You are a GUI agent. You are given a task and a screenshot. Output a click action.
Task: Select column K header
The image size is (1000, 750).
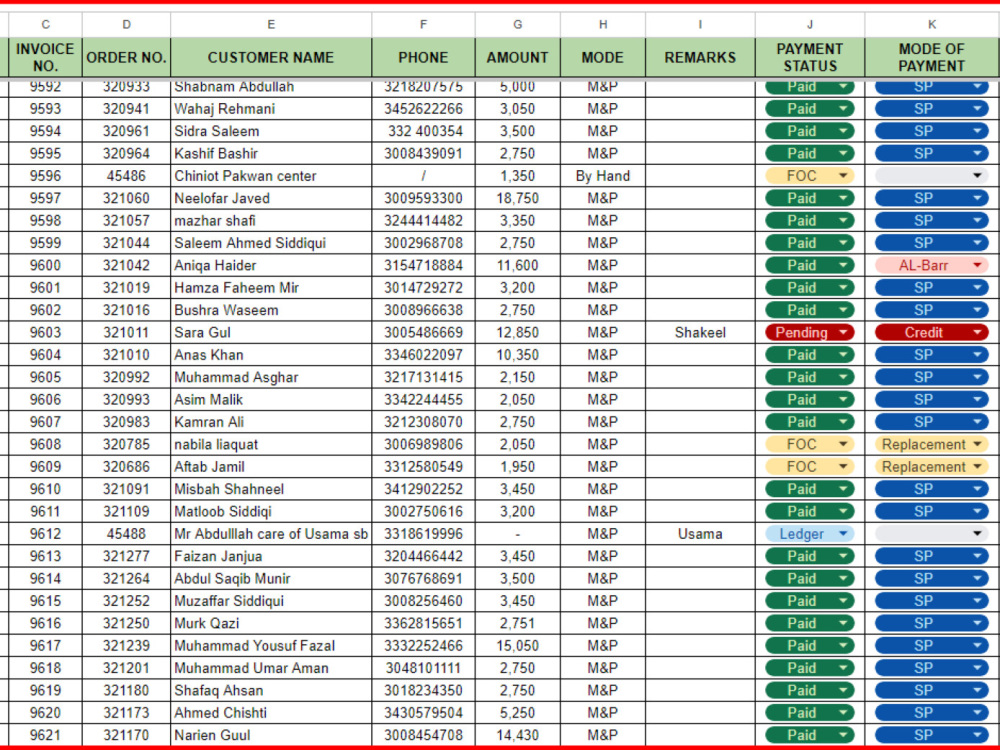click(x=932, y=25)
